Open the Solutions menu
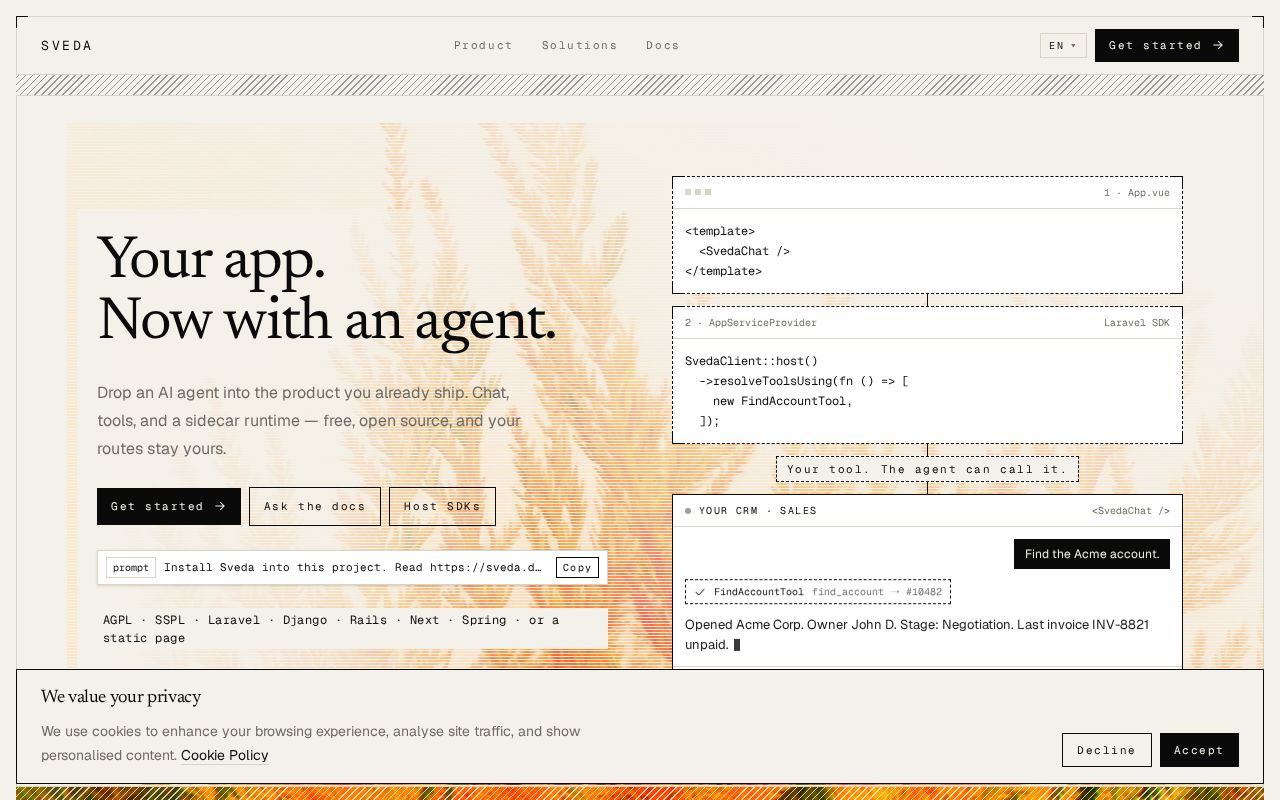Viewport: 1280px width, 800px height. point(580,46)
